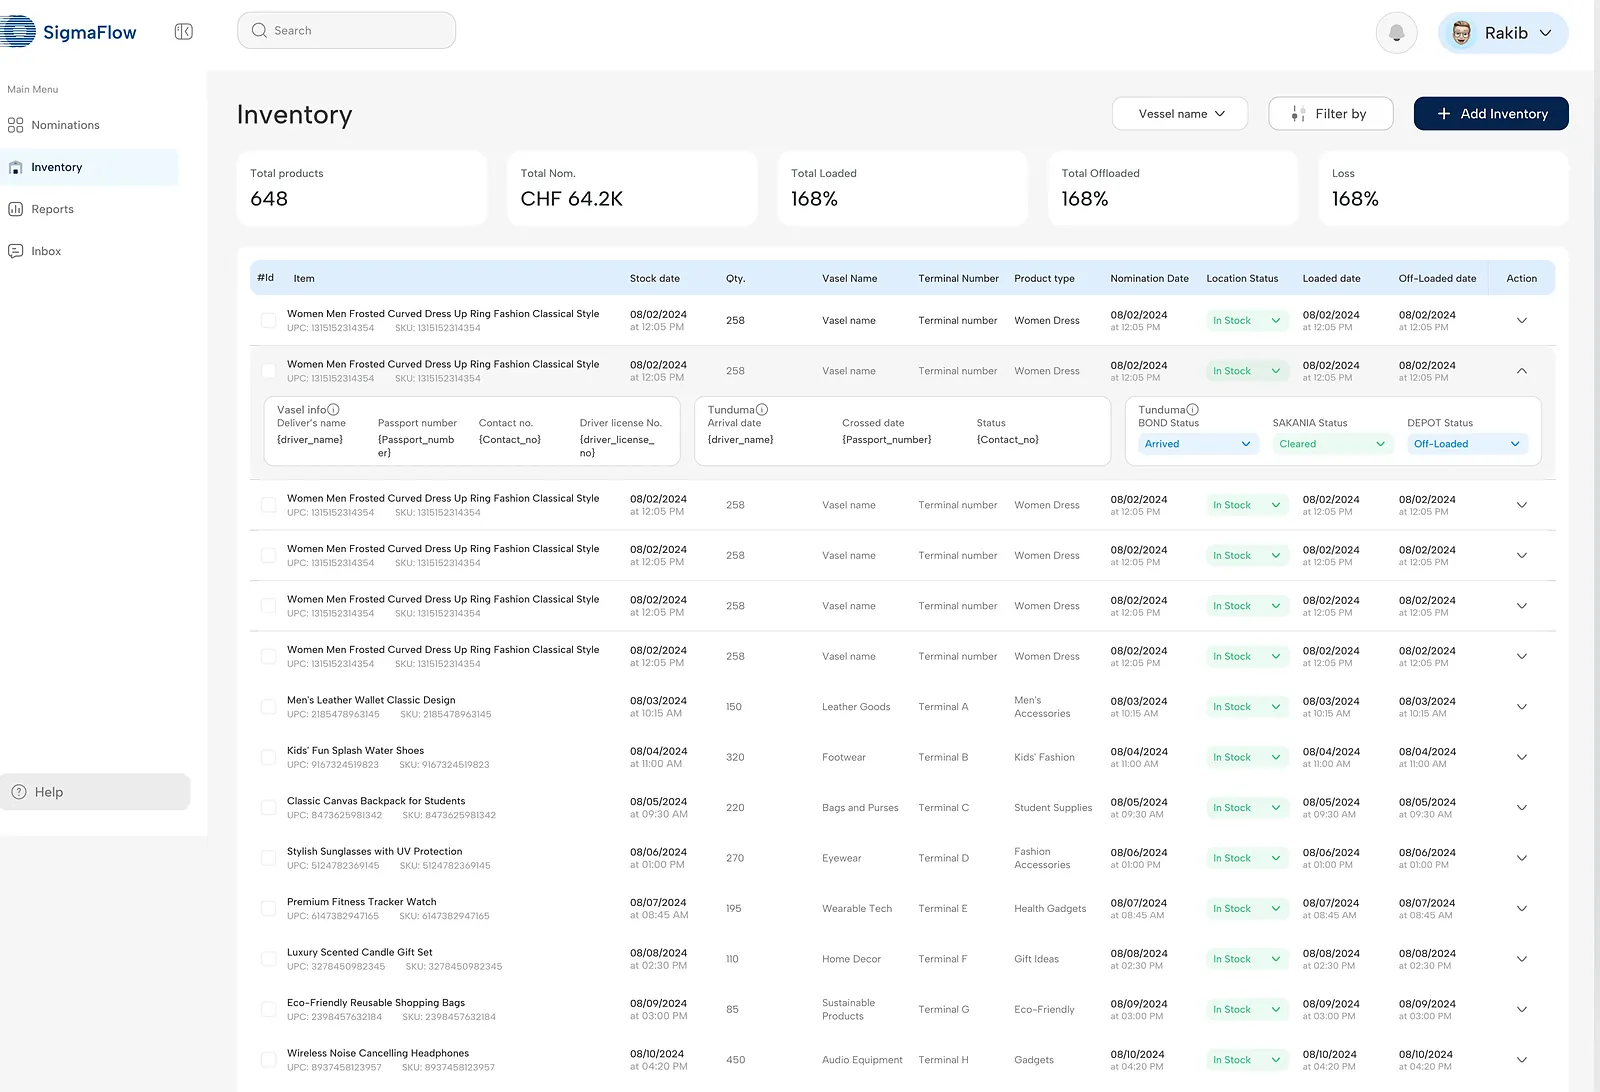The width and height of the screenshot is (1600, 1092).
Task: Open the Rakib user menu
Action: [1503, 33]
